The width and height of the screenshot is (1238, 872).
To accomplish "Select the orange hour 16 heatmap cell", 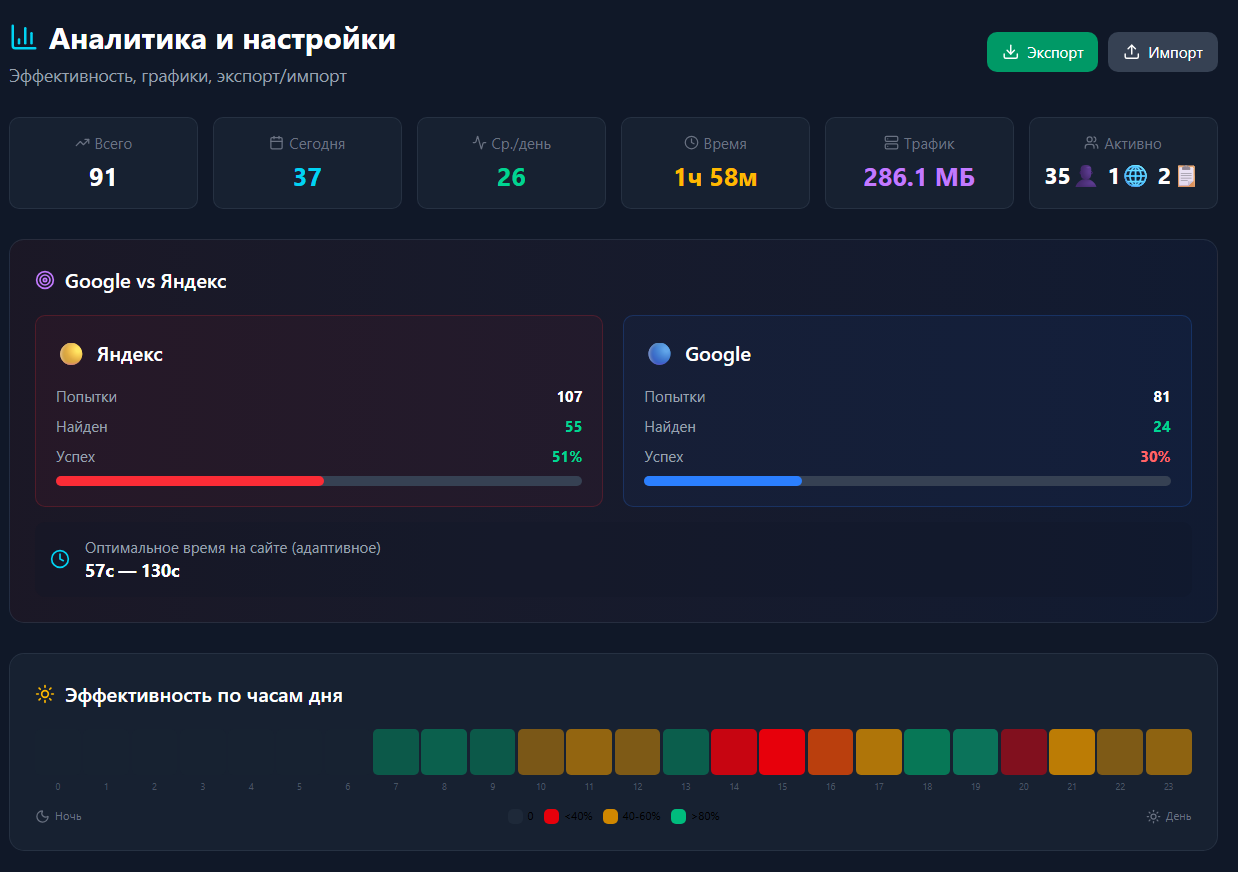I will 830,752.
